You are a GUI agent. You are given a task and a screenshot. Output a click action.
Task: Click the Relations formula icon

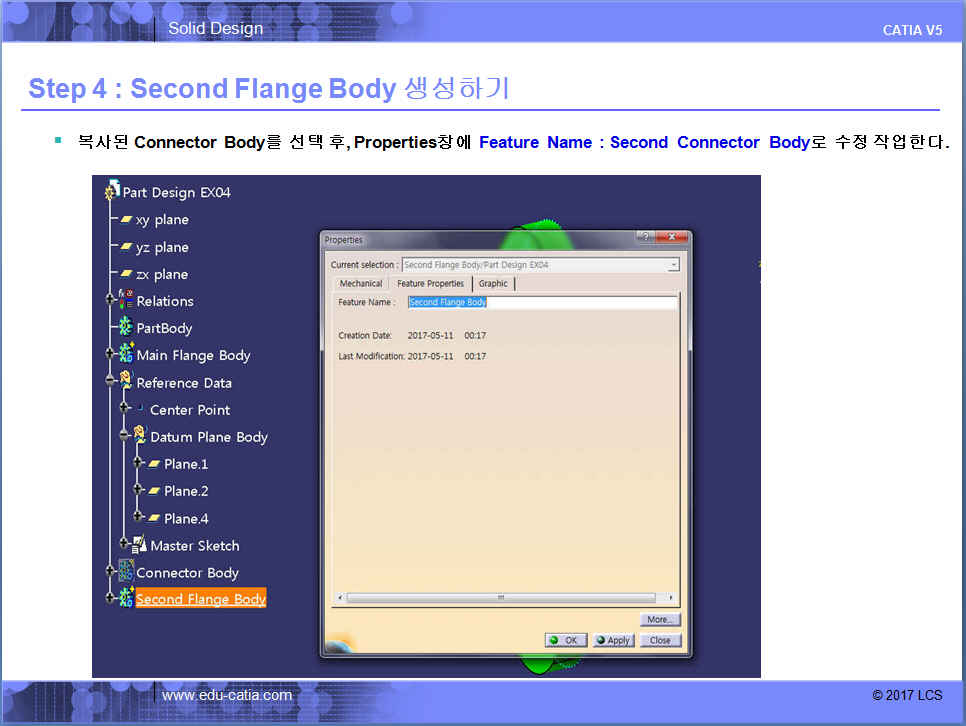(x=126, y=301)
